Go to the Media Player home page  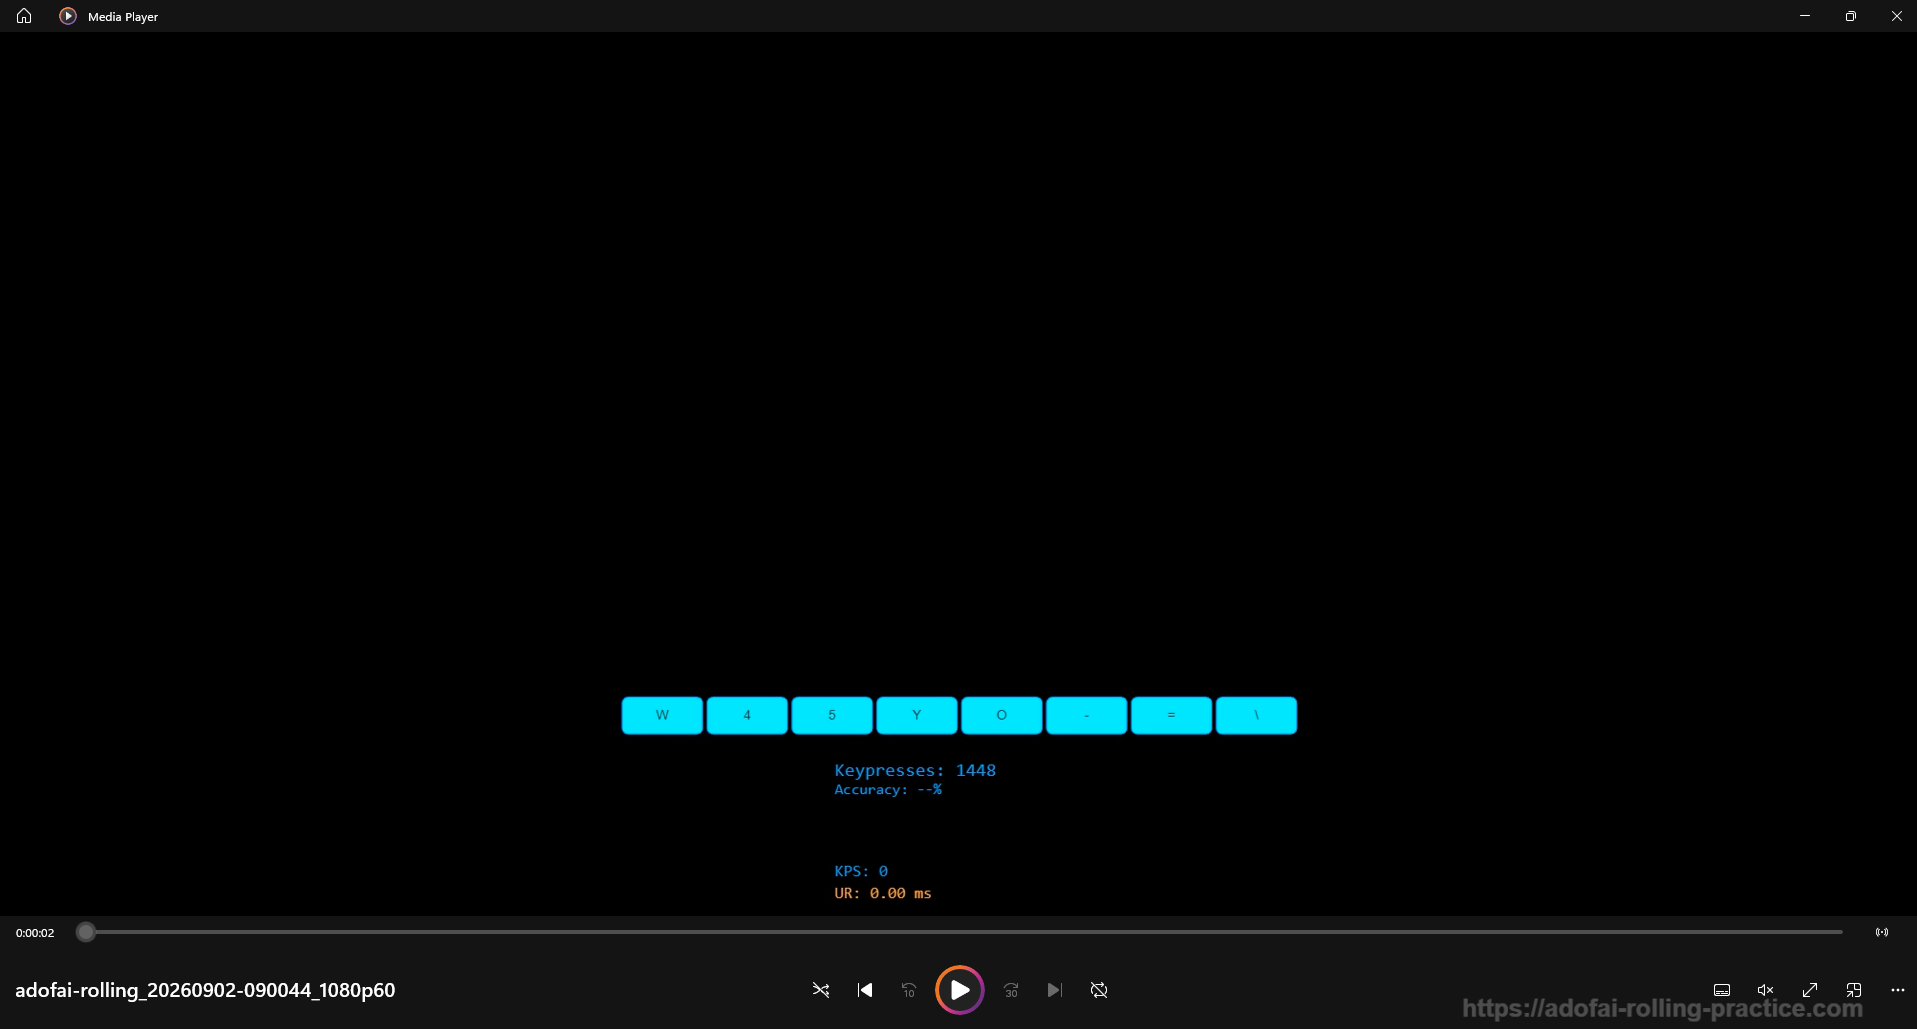point(24,16)
